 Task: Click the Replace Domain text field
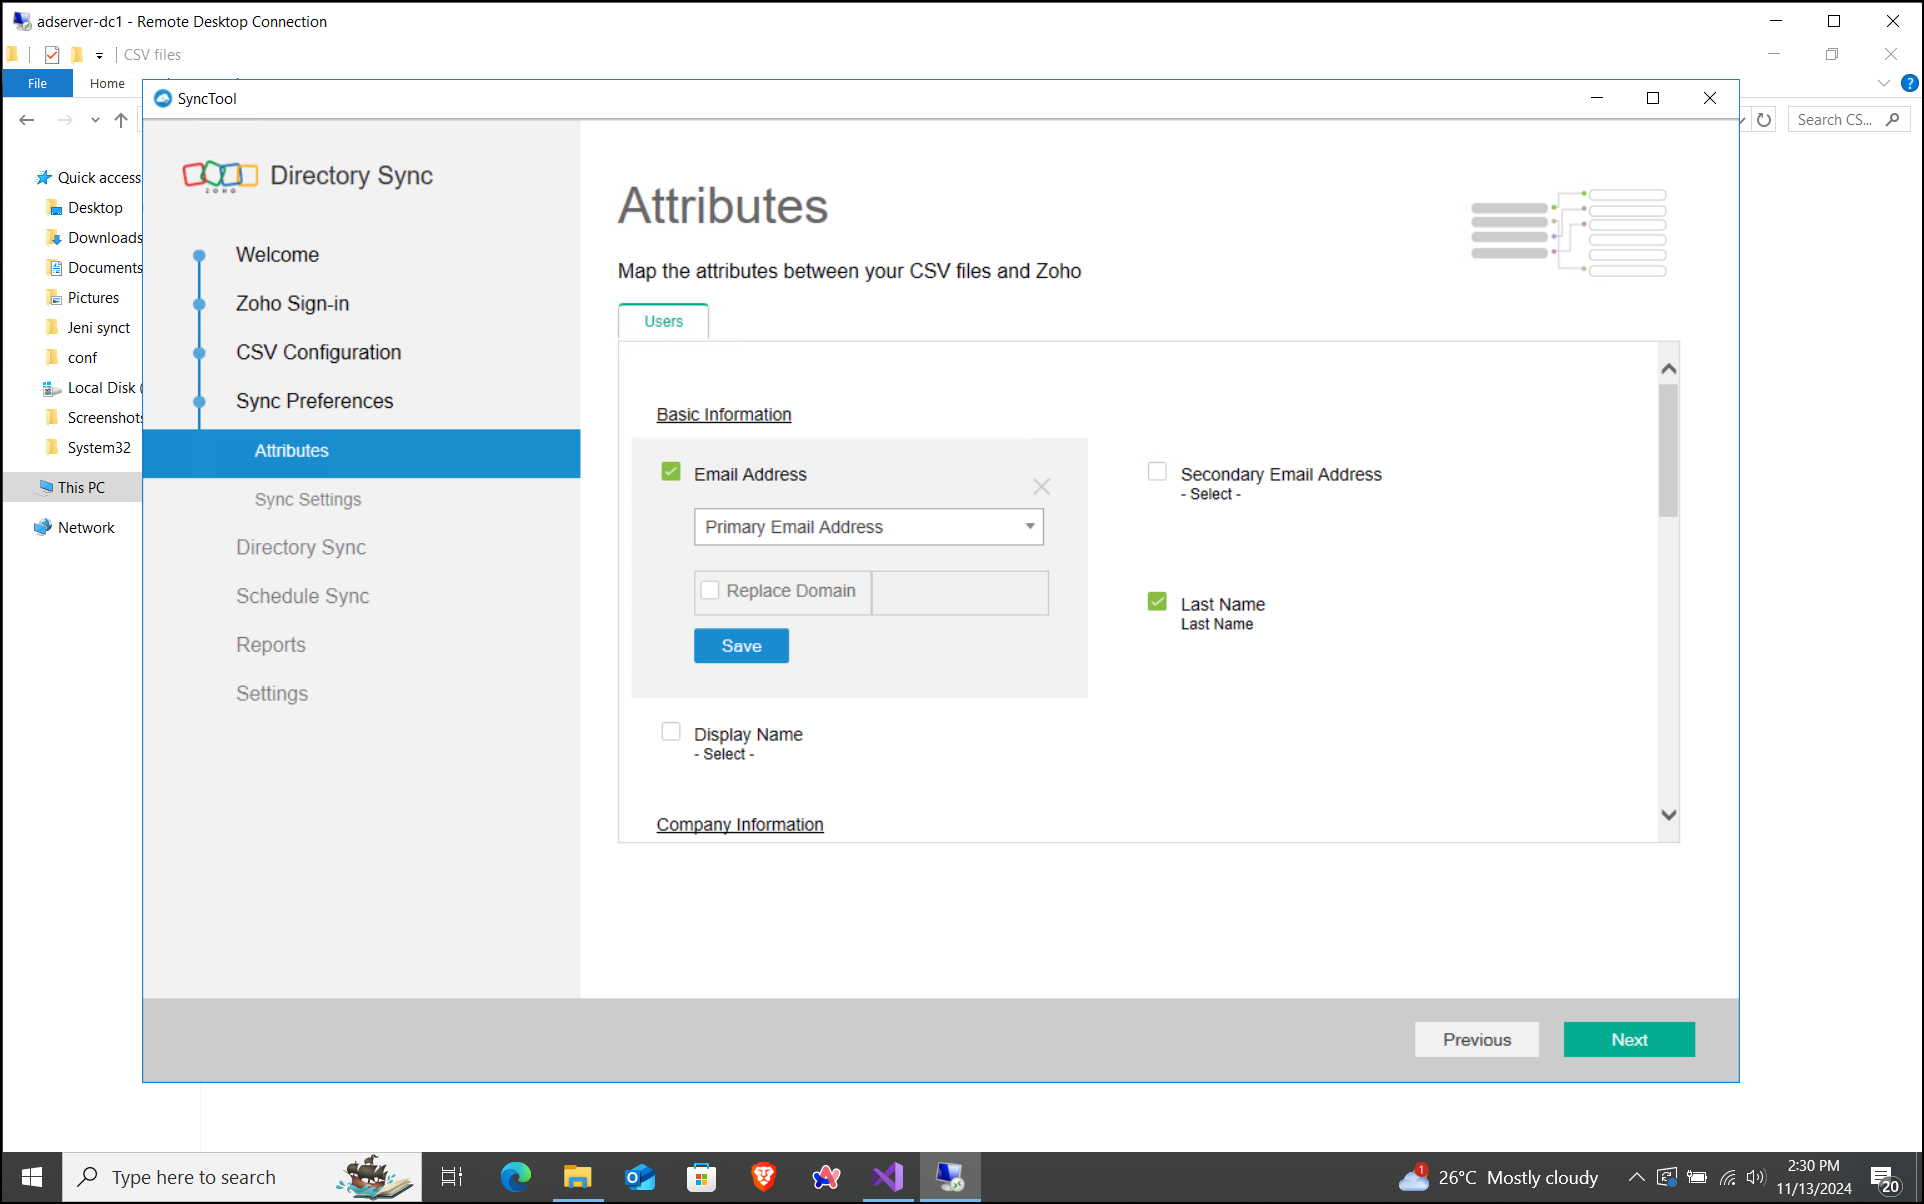[959, 592]
